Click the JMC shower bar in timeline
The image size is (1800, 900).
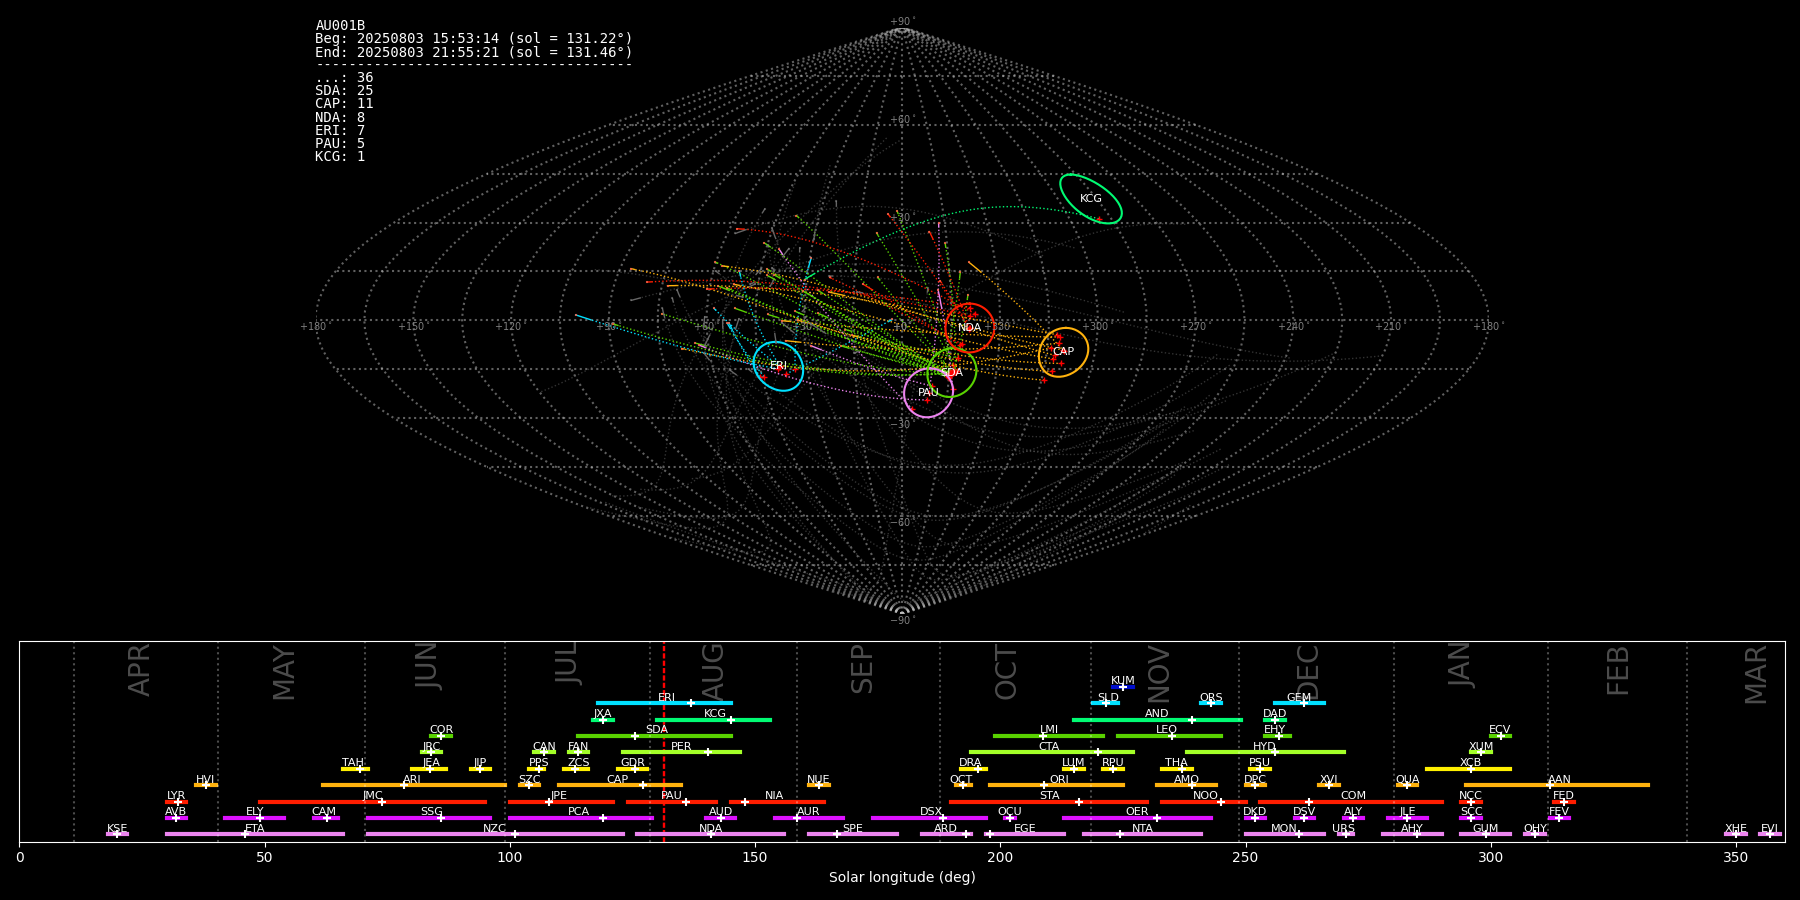(x=373, y=802)
